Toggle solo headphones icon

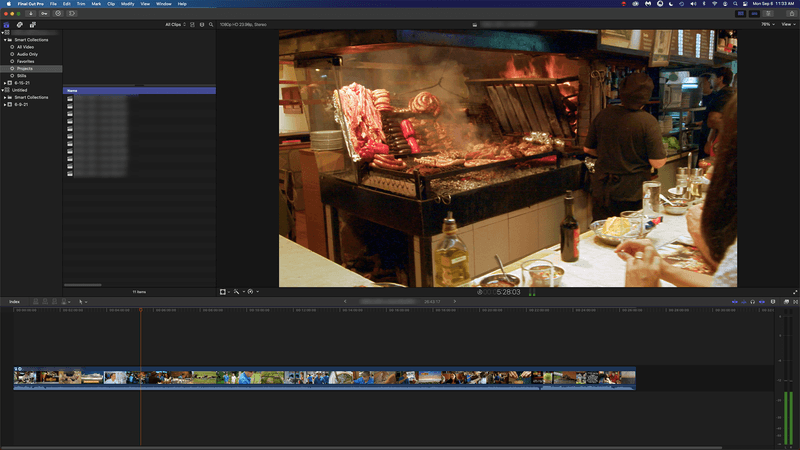pos(753,302)
